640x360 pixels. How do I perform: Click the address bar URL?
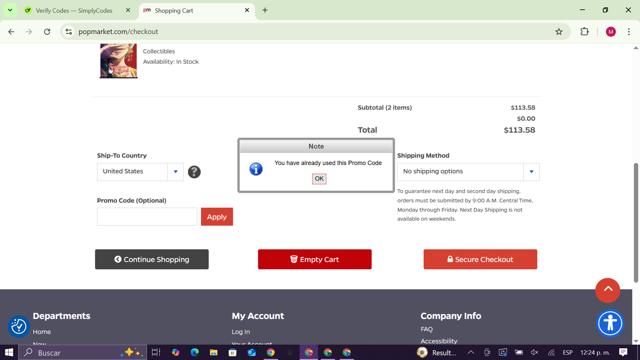(x=118, y=31)
